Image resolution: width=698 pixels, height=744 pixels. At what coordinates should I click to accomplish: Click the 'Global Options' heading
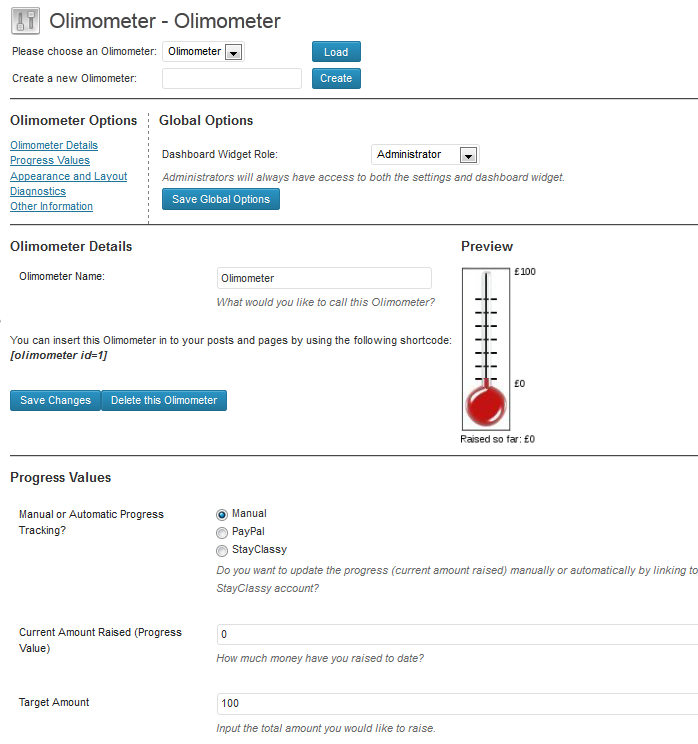point(206,121)
